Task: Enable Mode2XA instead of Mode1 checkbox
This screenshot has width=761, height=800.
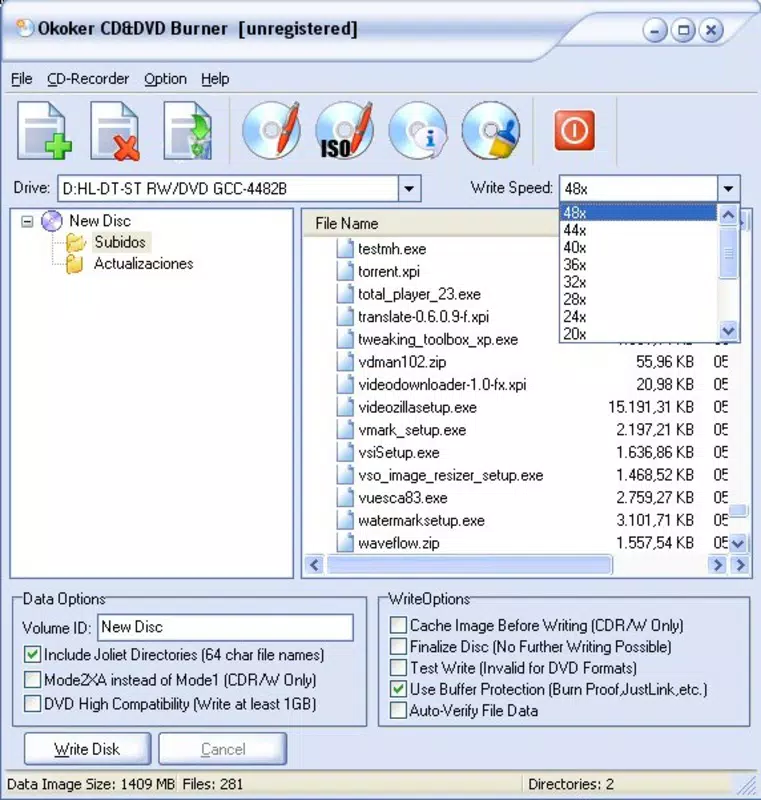Action: pyautogui.click(x=32, y=679)
